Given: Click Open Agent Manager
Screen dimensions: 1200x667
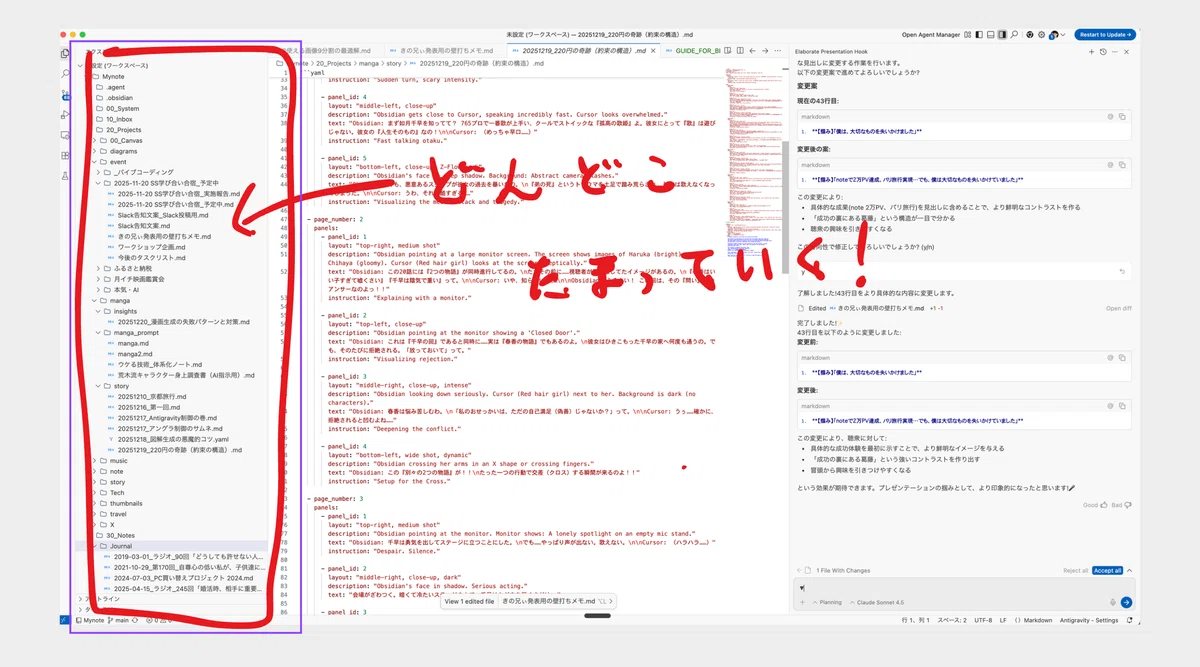Looking at the screenshot, I should pos(931,35).
